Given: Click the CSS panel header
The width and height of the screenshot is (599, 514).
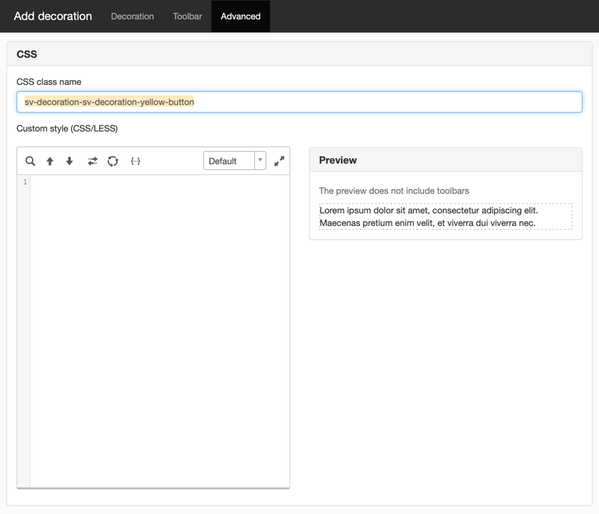Looking at the screenshot, I should coord(299,54).
